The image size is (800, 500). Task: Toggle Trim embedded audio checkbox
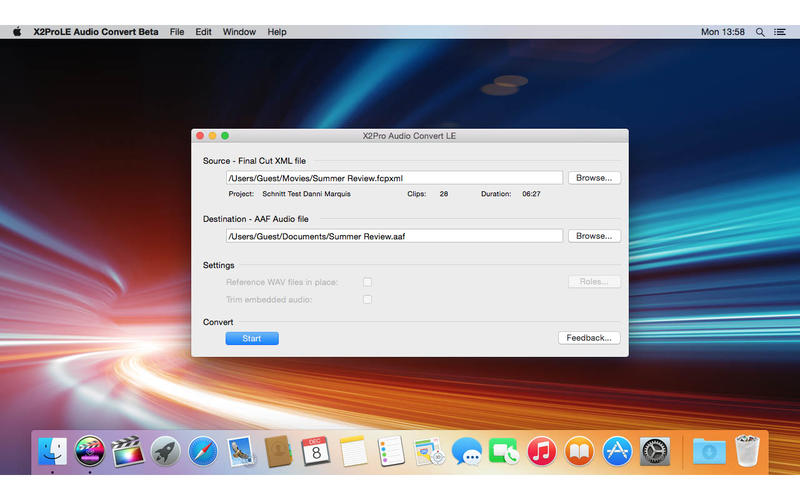point(367,299)
